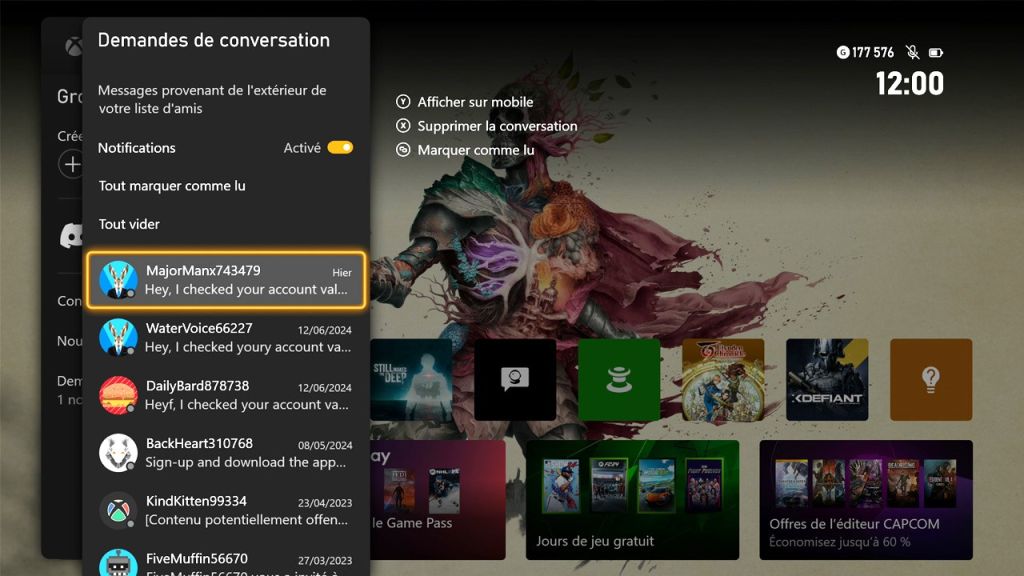This screenshot has width=1024, height=576.
Task: Open the green joystick app tile
Action: 619,379
